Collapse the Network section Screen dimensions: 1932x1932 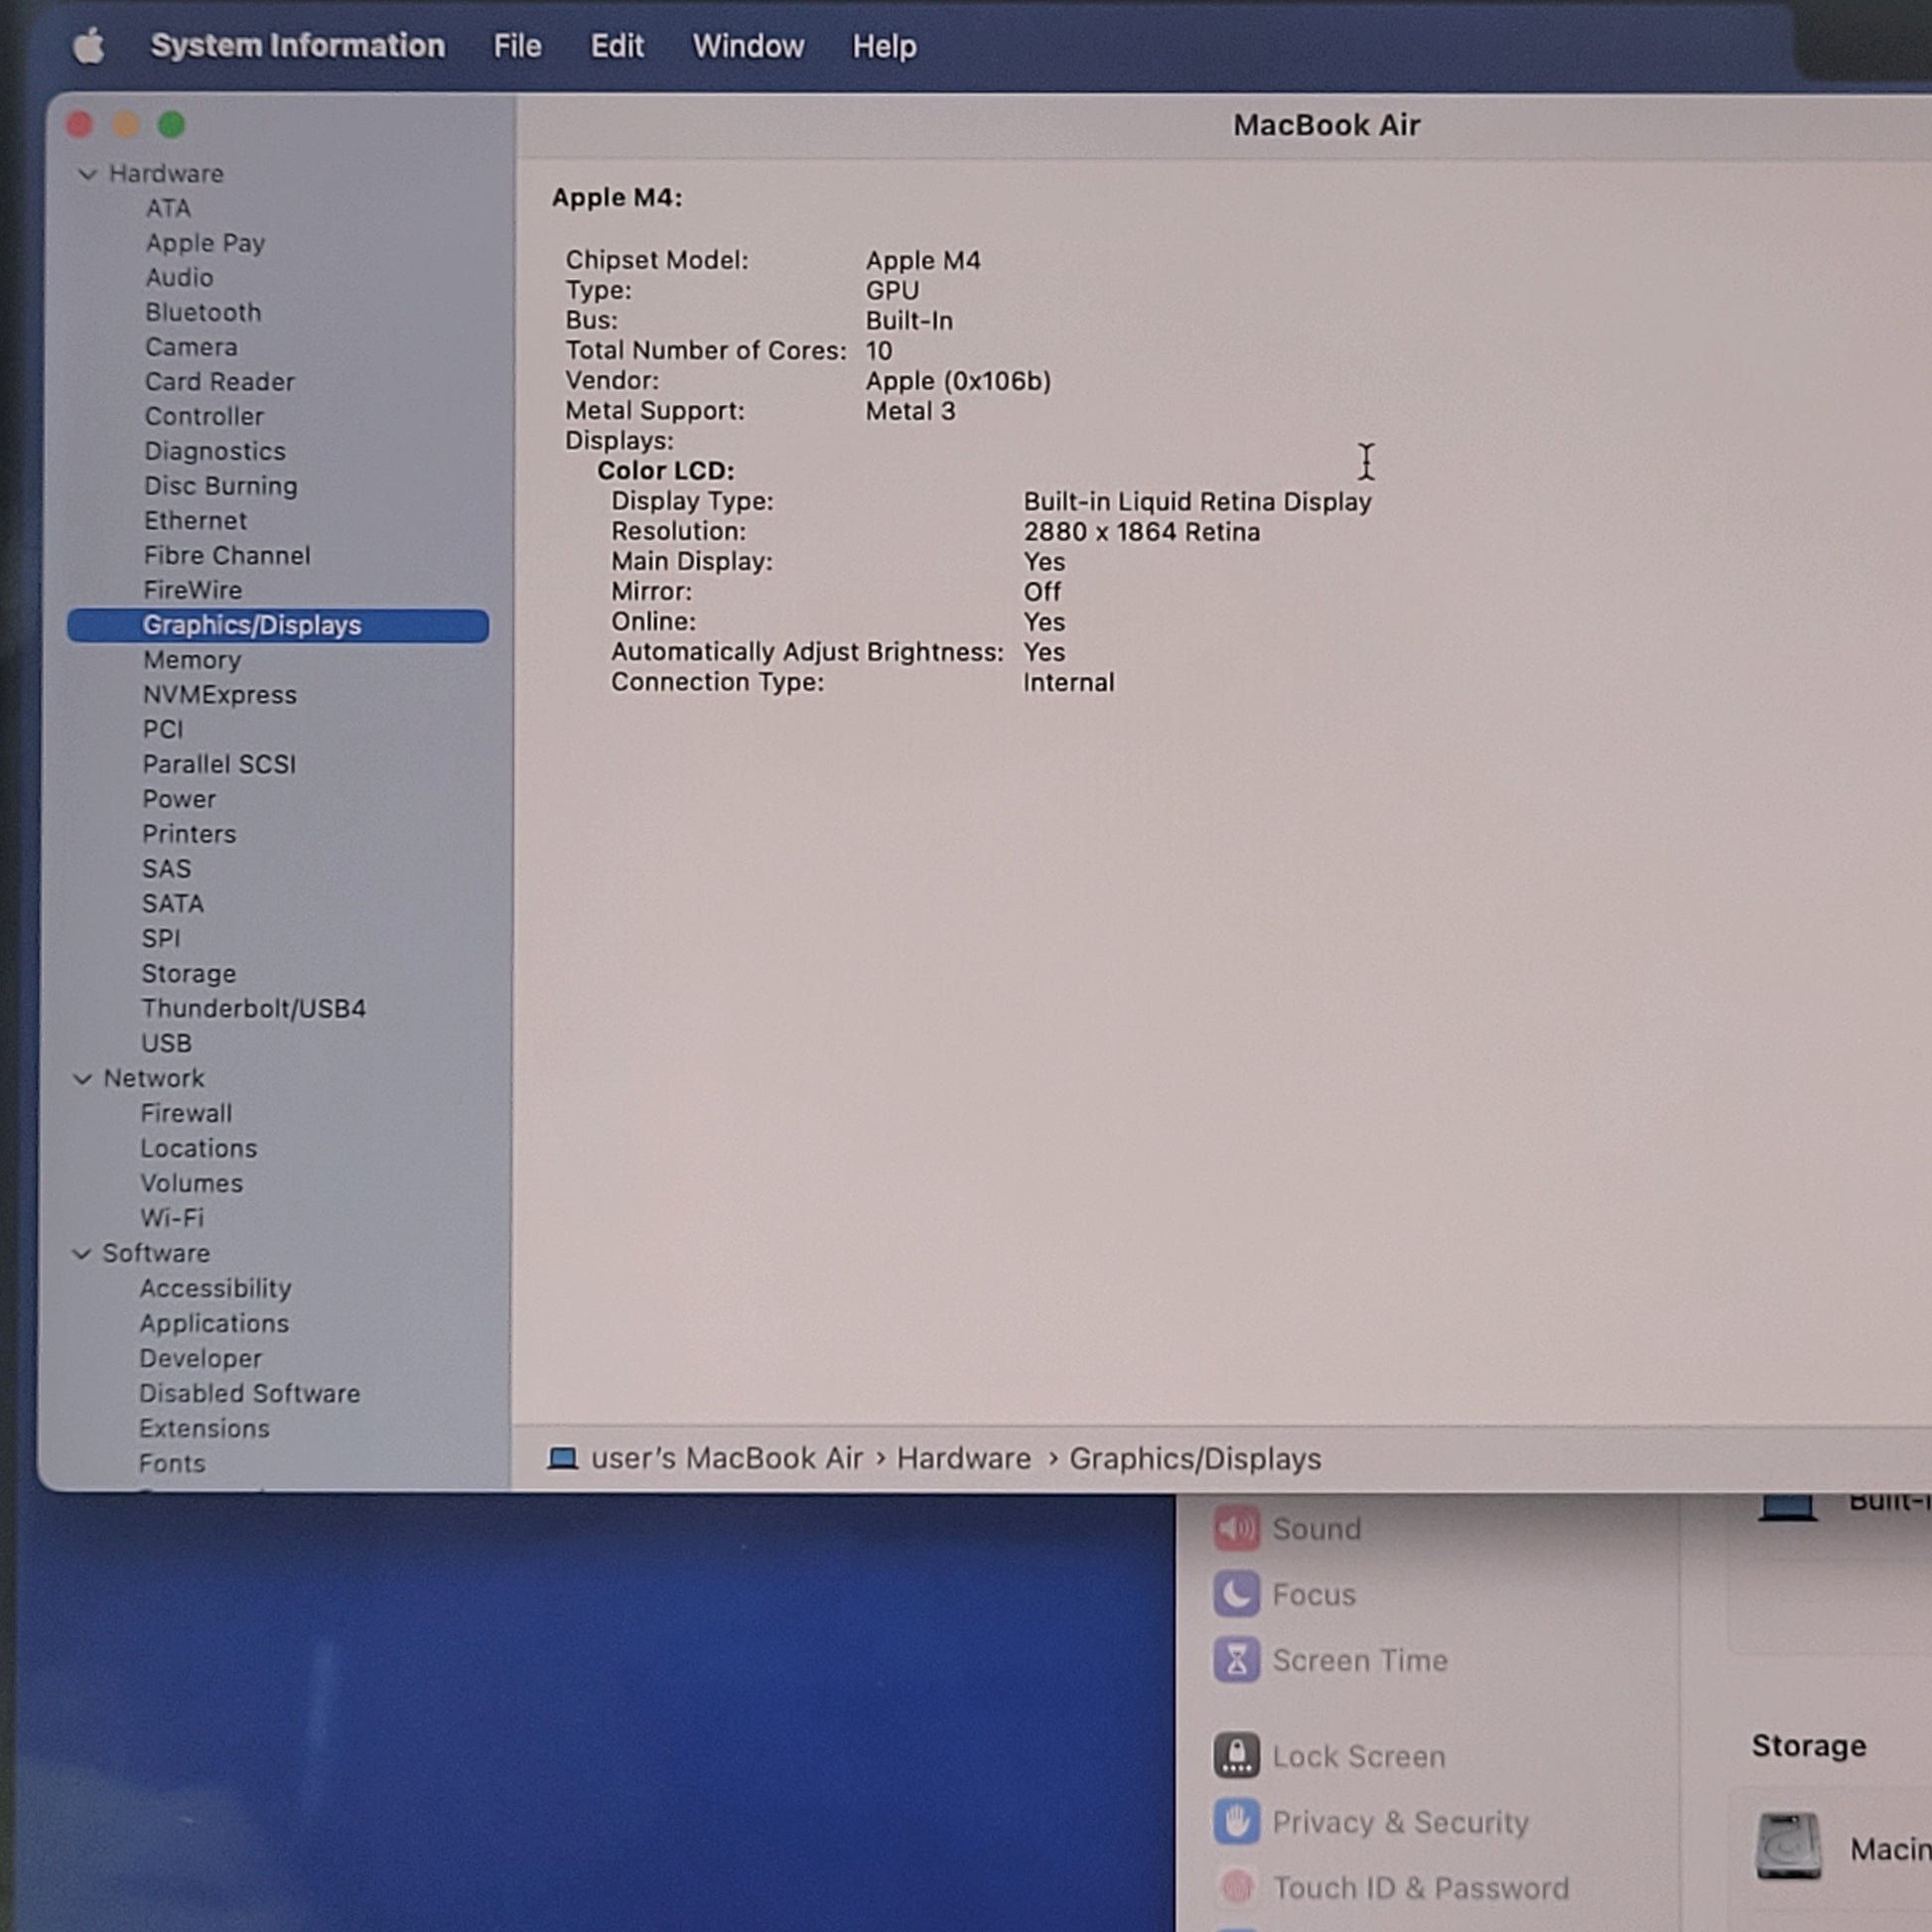pos(83,1079)
